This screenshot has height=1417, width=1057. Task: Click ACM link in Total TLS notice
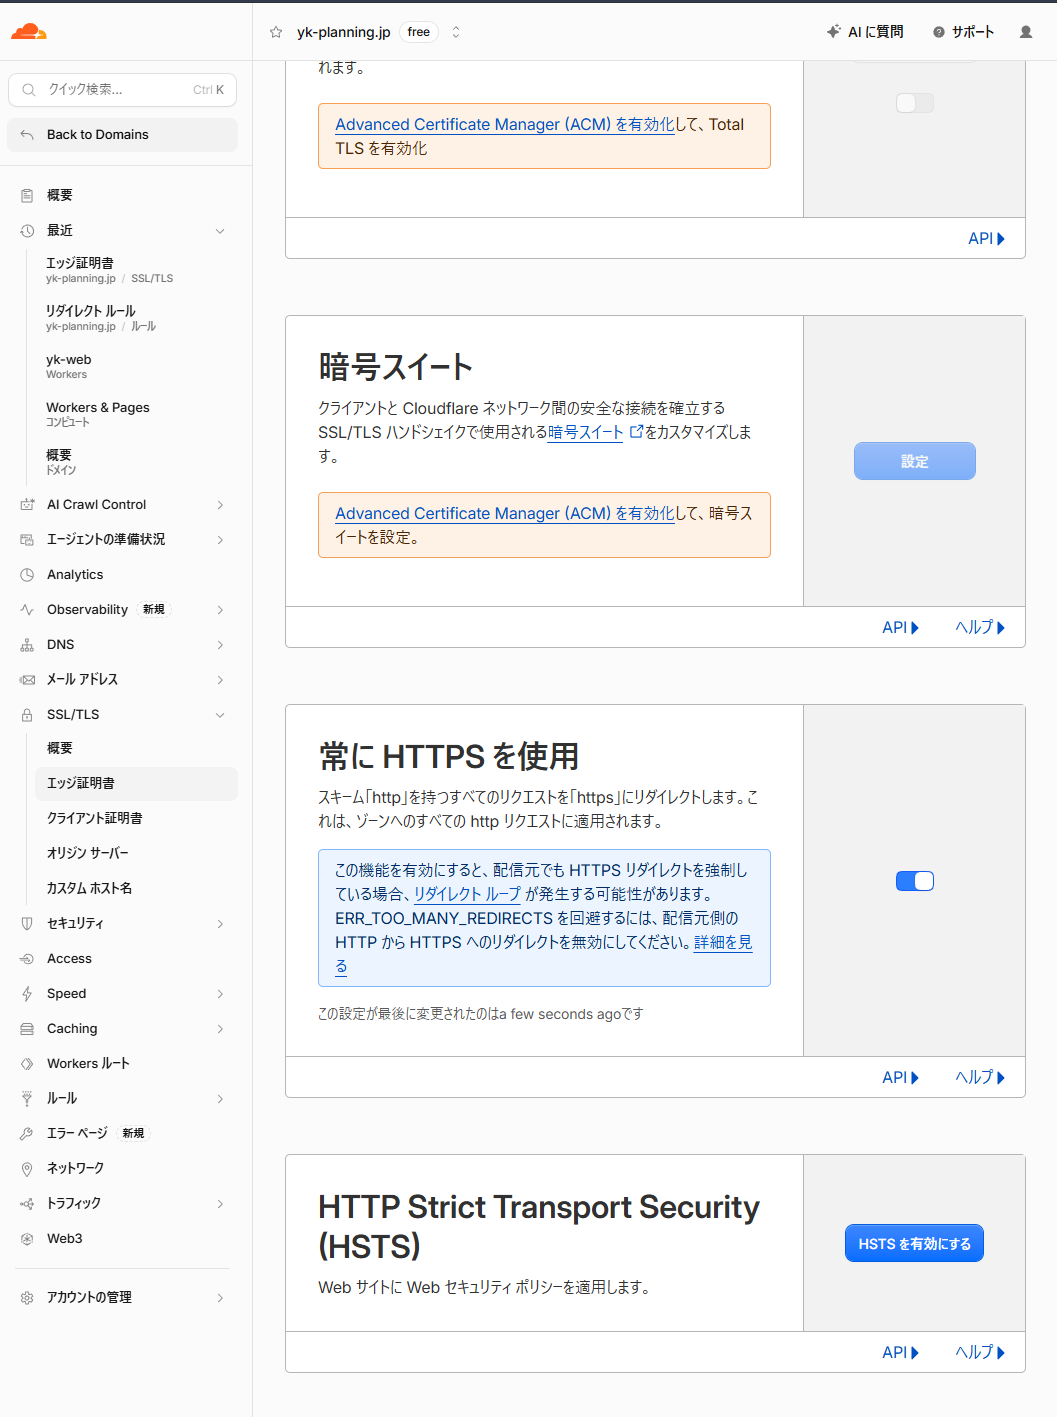pyautogui.click(x=505, y=124)
